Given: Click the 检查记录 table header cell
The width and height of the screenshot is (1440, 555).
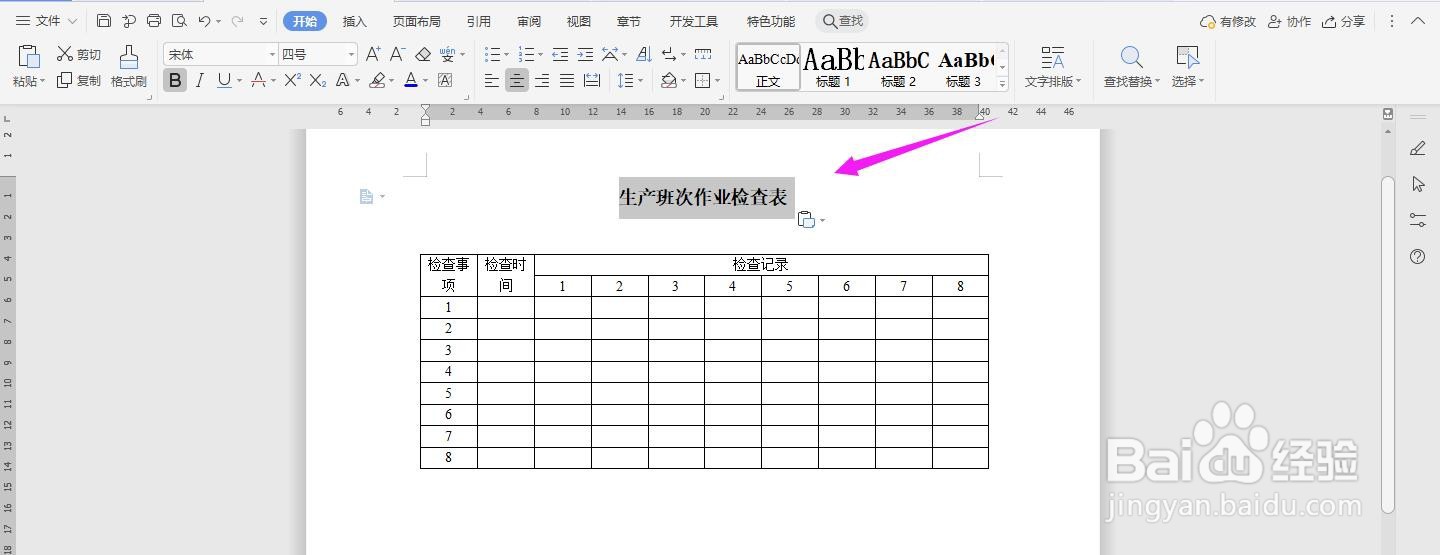Looking at the screenshot, I should pos(761,265).
